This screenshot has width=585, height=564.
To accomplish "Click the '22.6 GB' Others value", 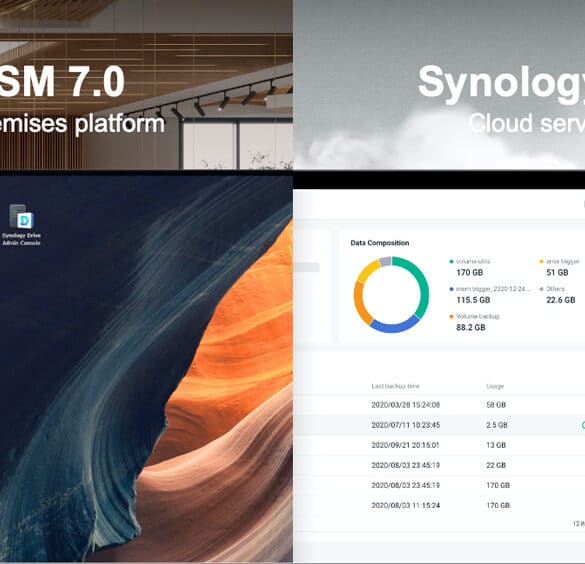I will tap(561, 300).
